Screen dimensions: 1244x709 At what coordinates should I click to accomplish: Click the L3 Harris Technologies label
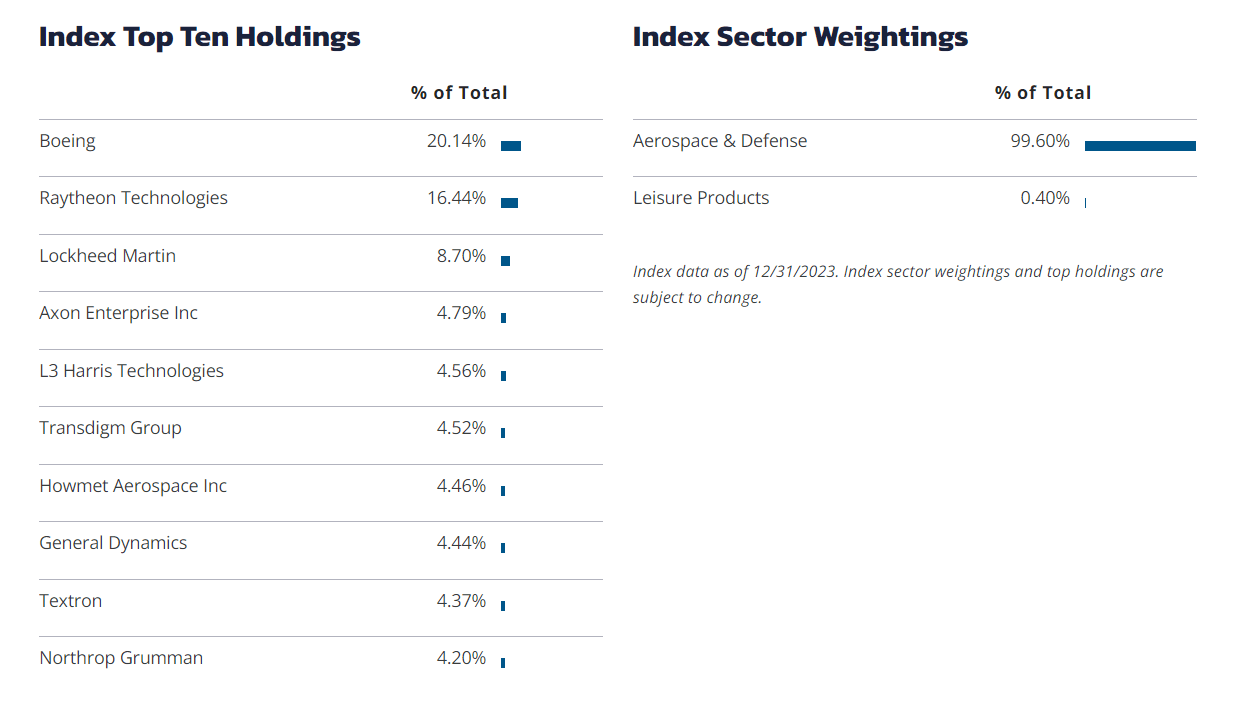point(131,371)
